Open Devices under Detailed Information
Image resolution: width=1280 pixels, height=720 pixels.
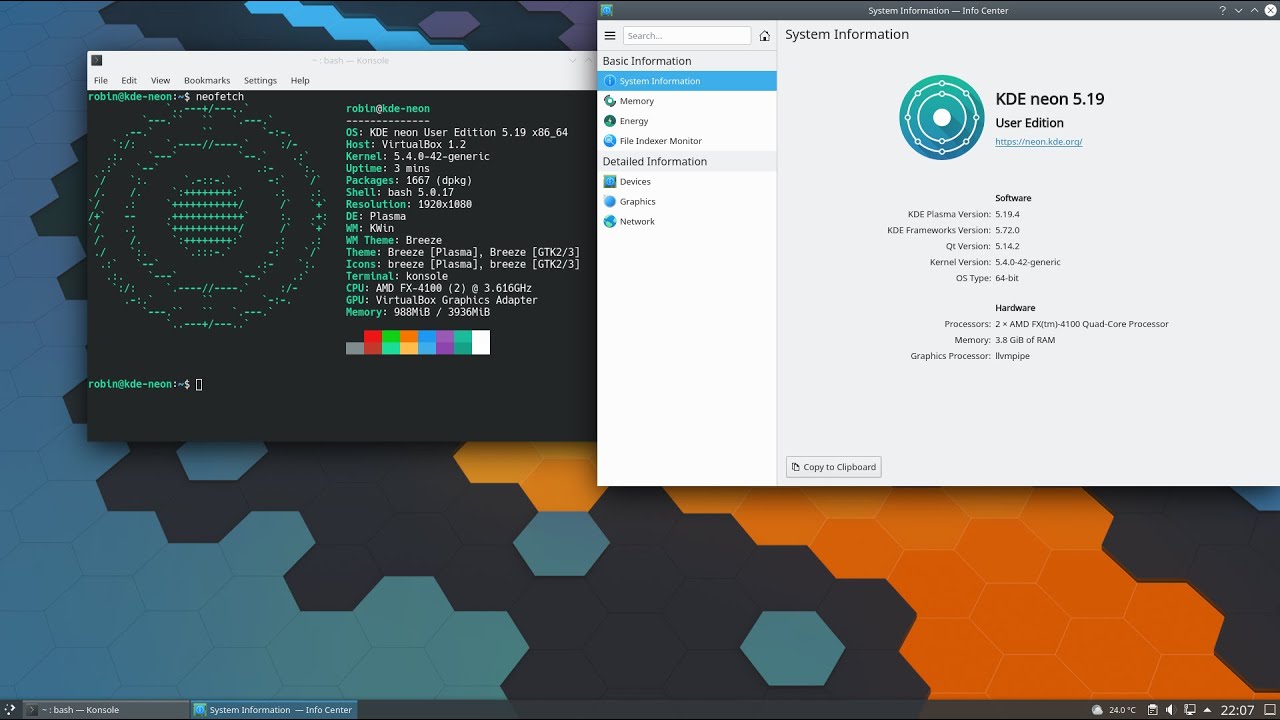coord(687,182)
